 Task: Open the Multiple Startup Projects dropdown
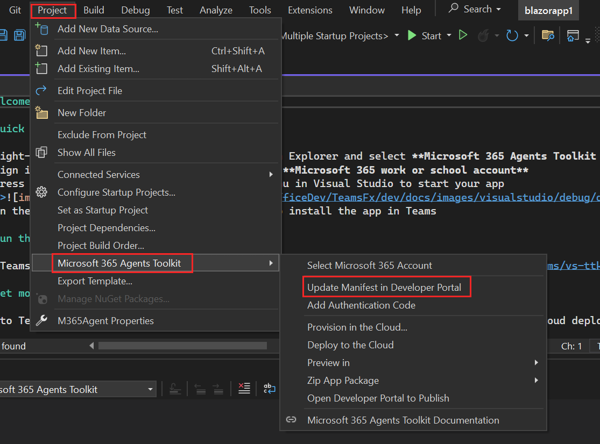pos(397,36)
